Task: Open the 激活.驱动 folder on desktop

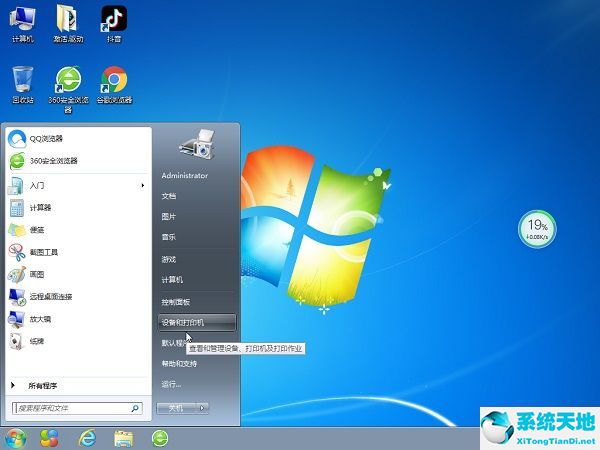Action: point(69,20)
